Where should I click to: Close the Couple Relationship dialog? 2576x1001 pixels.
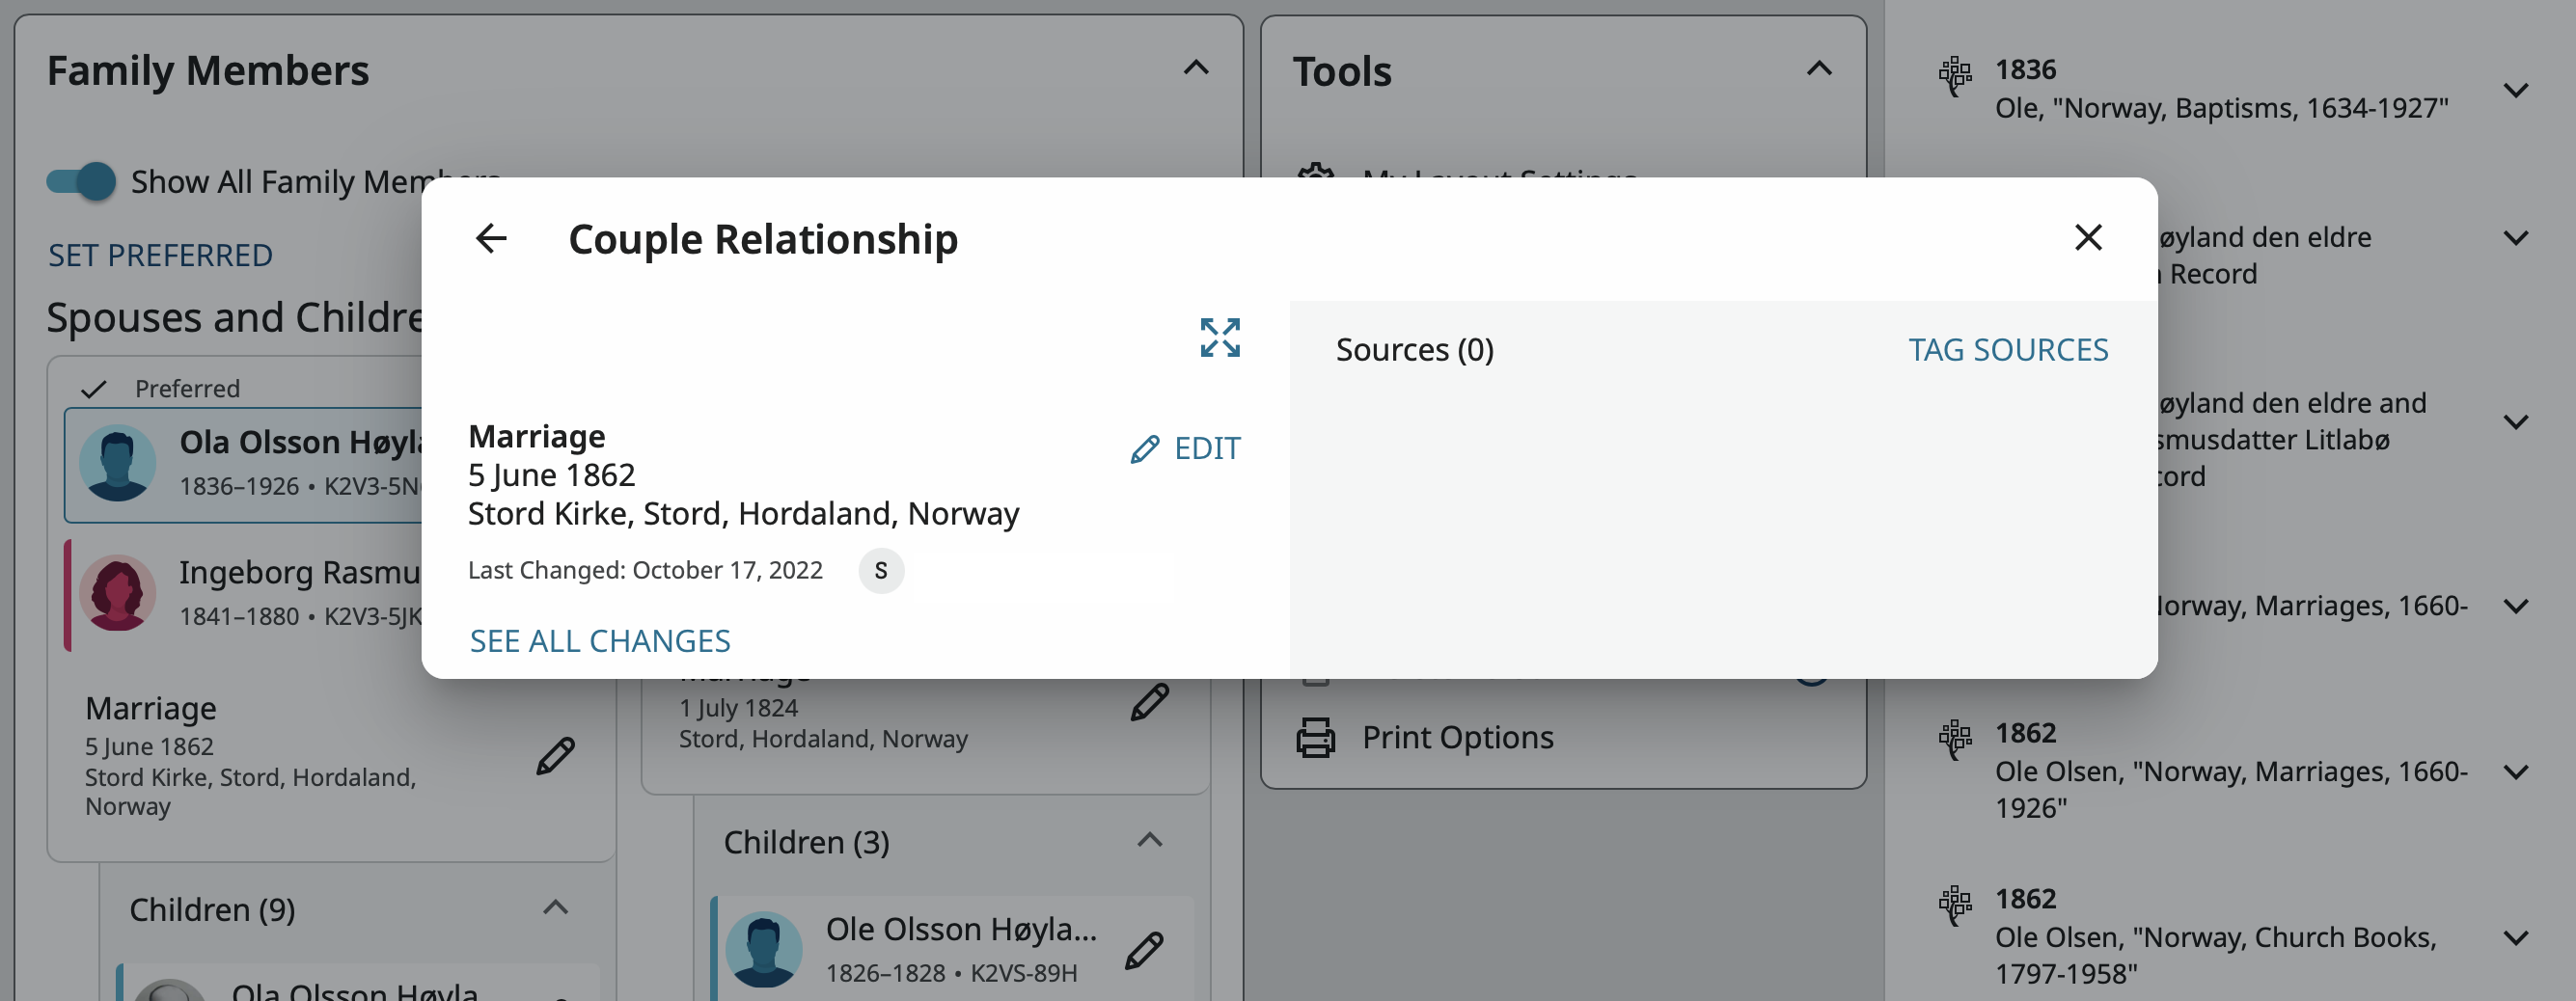click(2088, 238)
